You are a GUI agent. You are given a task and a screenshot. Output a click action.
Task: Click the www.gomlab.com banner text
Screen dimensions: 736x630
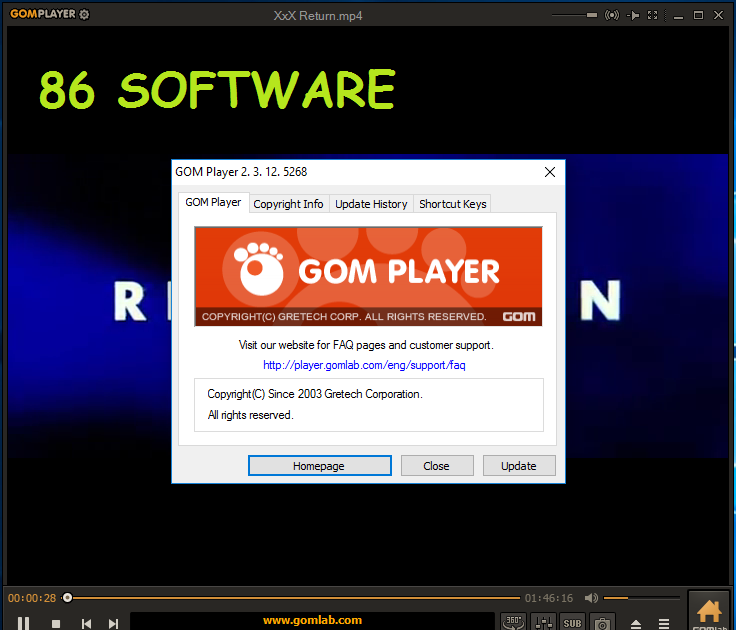pyautogui.click(x=313, y=620)
